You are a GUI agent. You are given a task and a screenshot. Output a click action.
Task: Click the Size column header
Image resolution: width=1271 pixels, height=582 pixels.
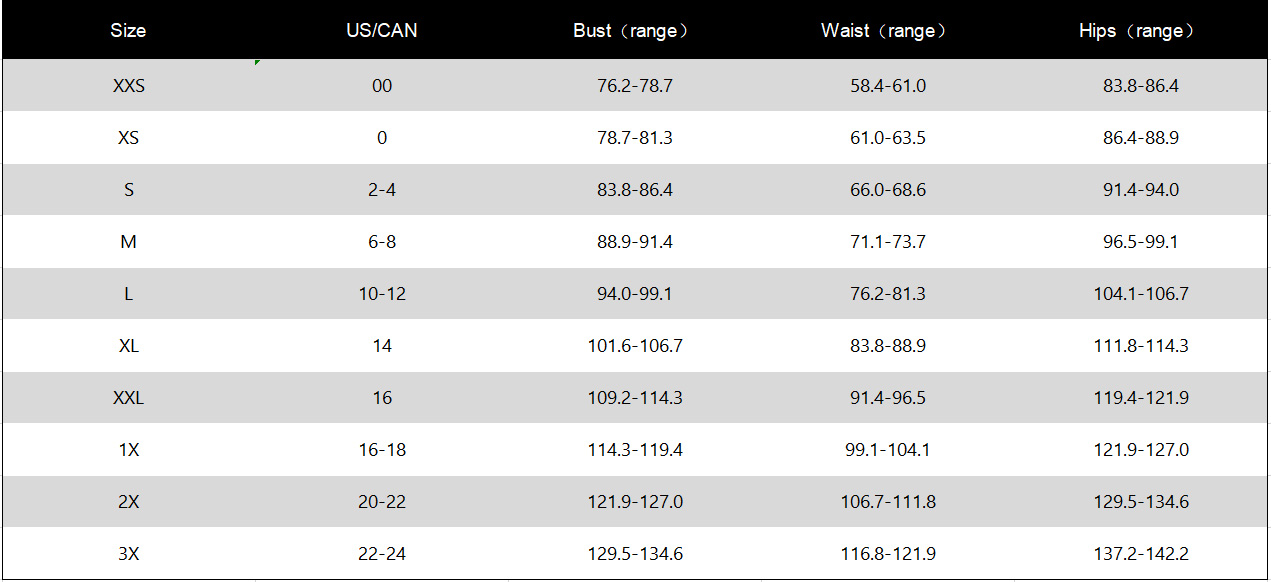click(x=128, y=31)
